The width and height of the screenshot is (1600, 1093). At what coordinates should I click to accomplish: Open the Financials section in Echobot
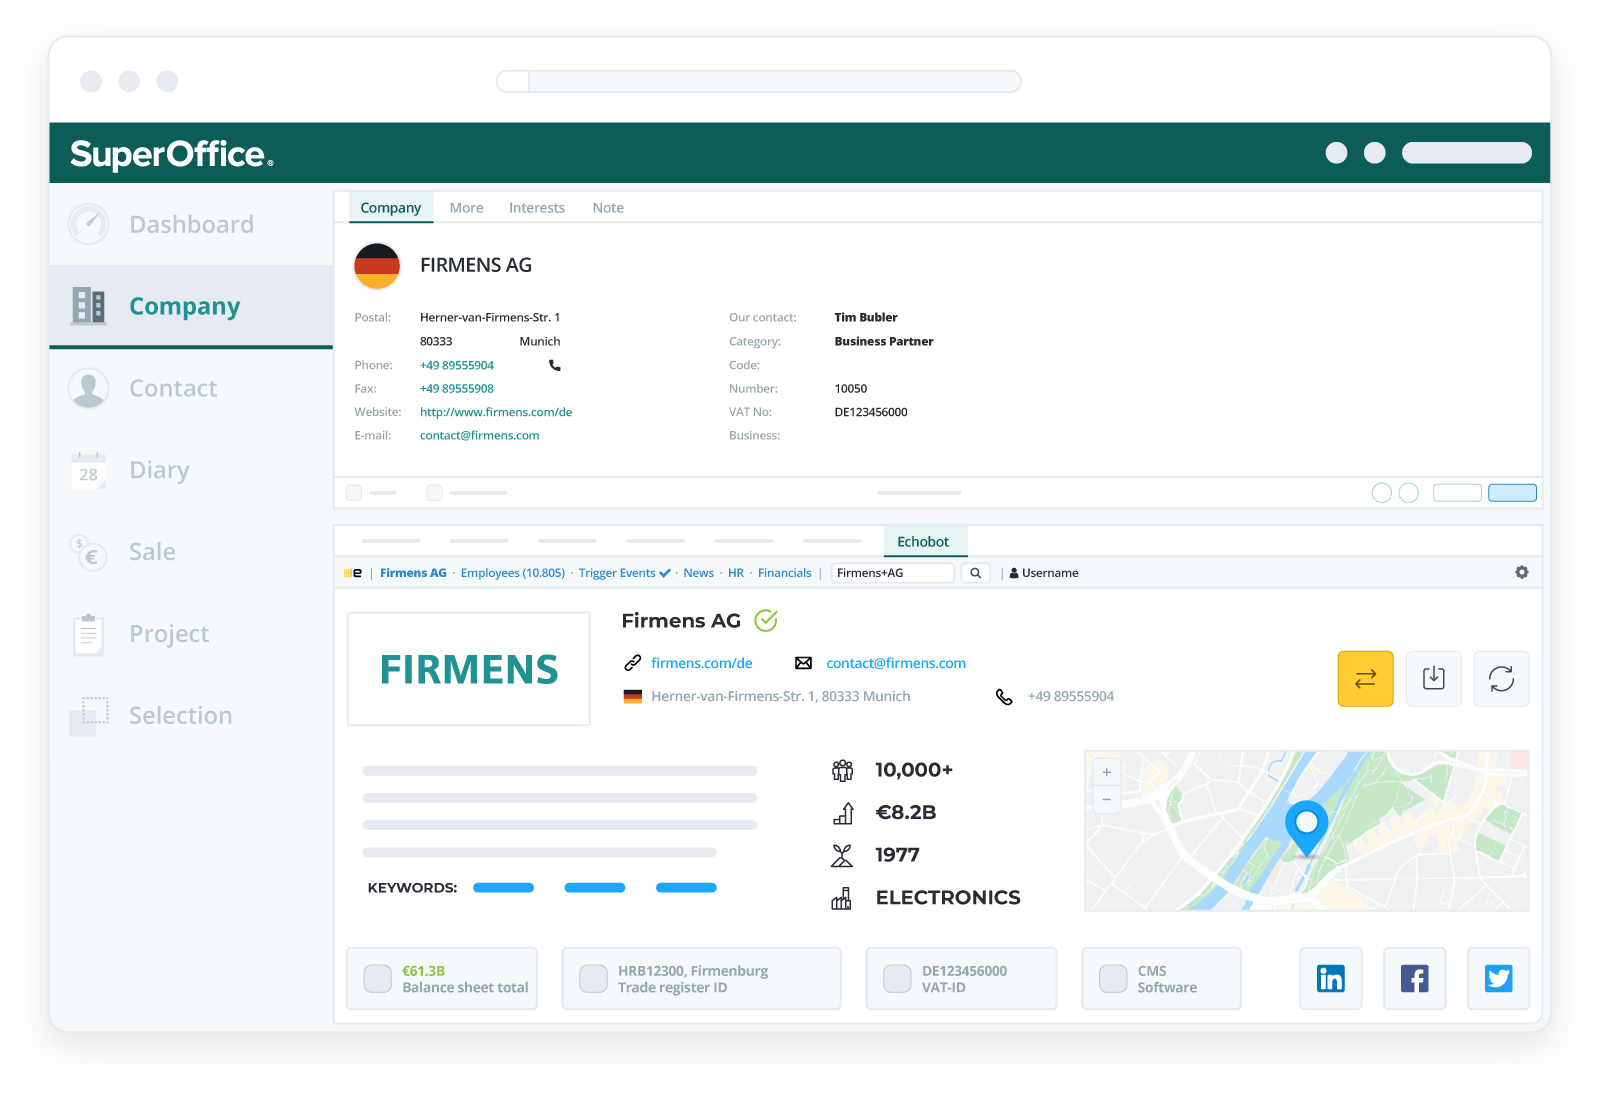click(x=785, y=573)
